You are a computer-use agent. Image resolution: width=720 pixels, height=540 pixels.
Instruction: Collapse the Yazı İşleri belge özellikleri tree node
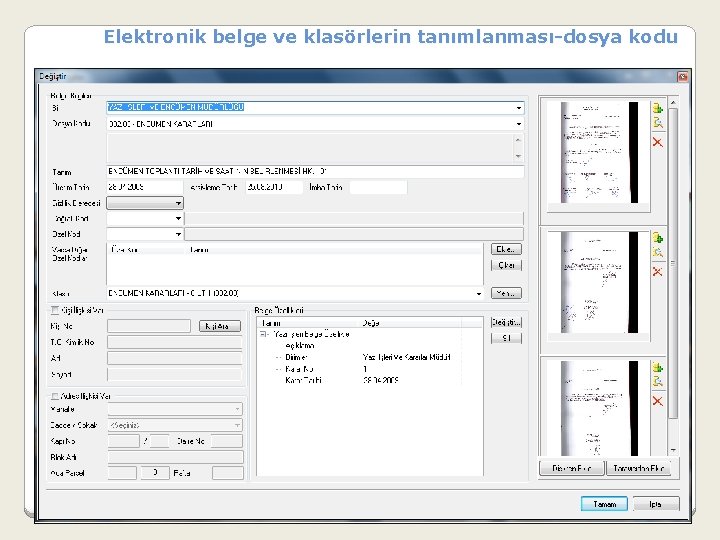pyautogui.click(x=264, y=334)
